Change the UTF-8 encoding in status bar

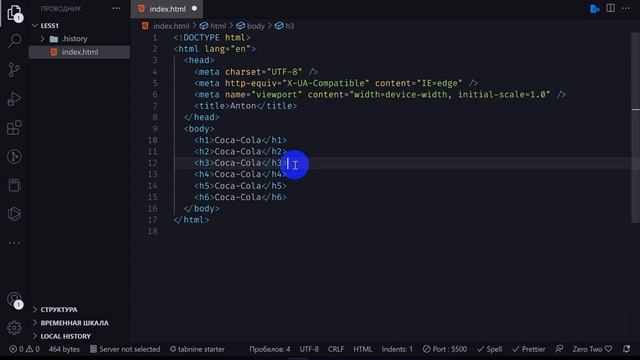(x=309, y=349)
